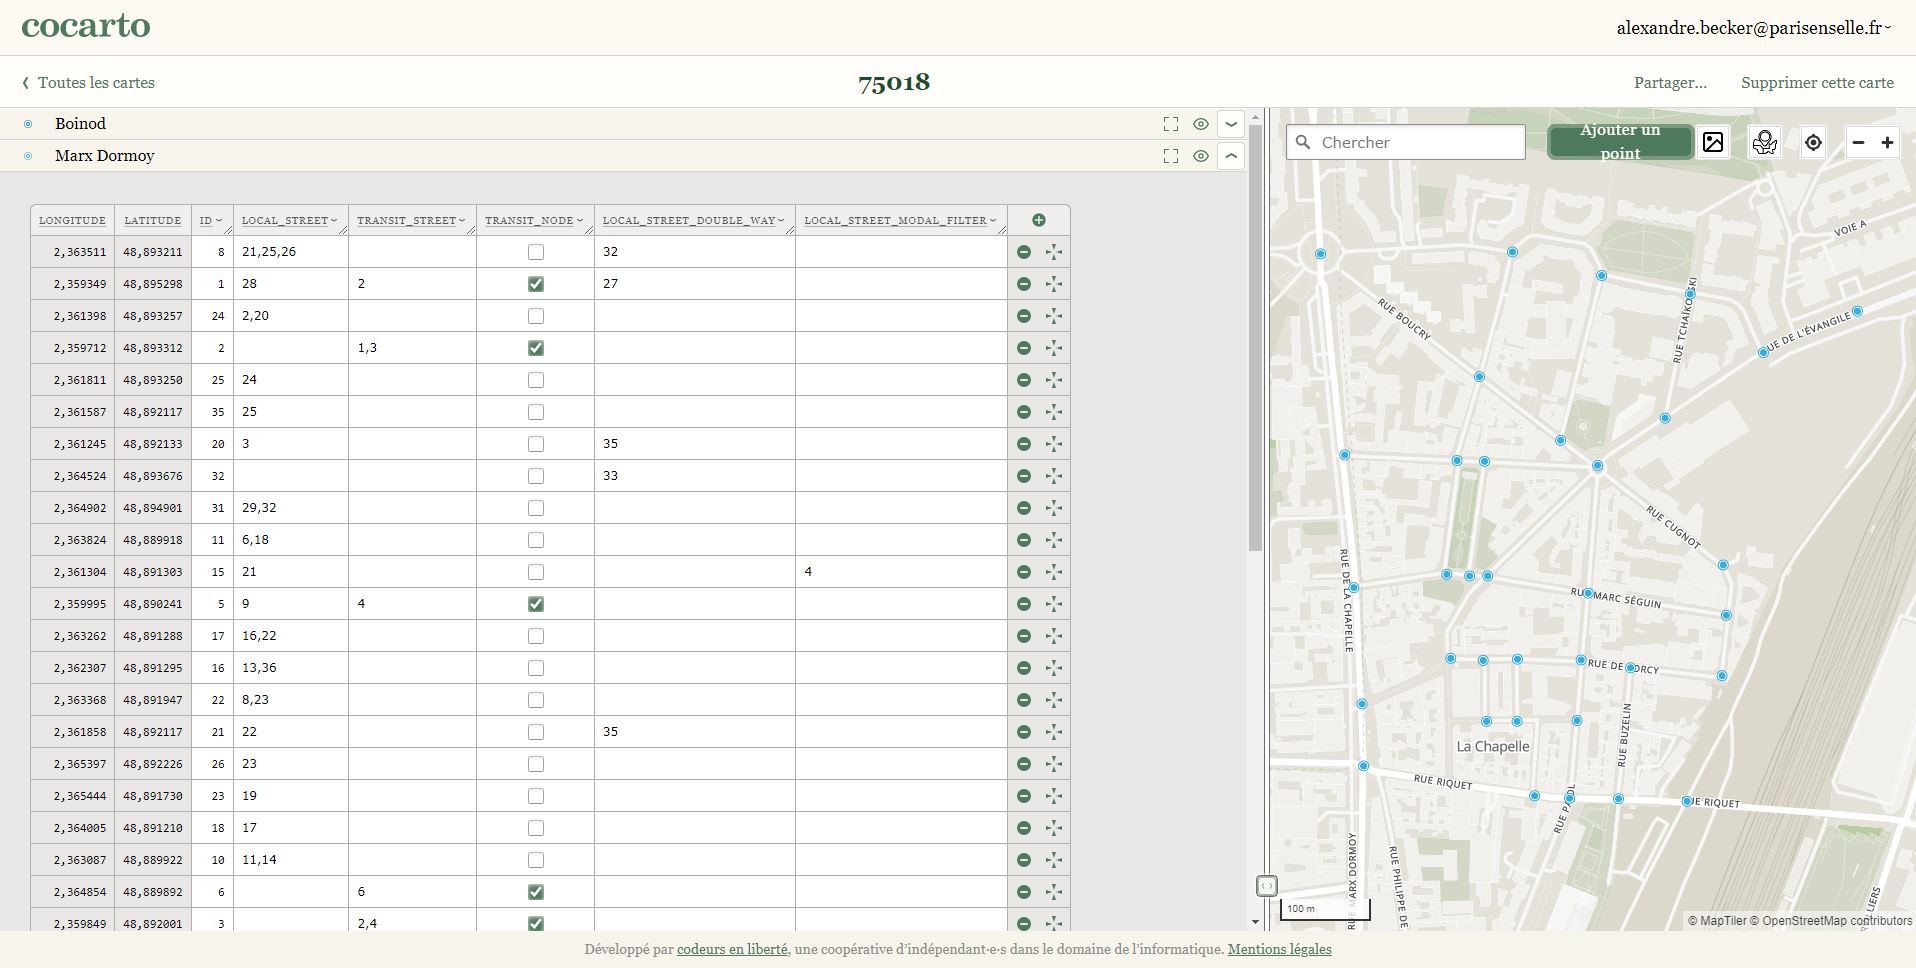
Task: Click Ajouter un point button
Action: click(x=1620, y=142)
